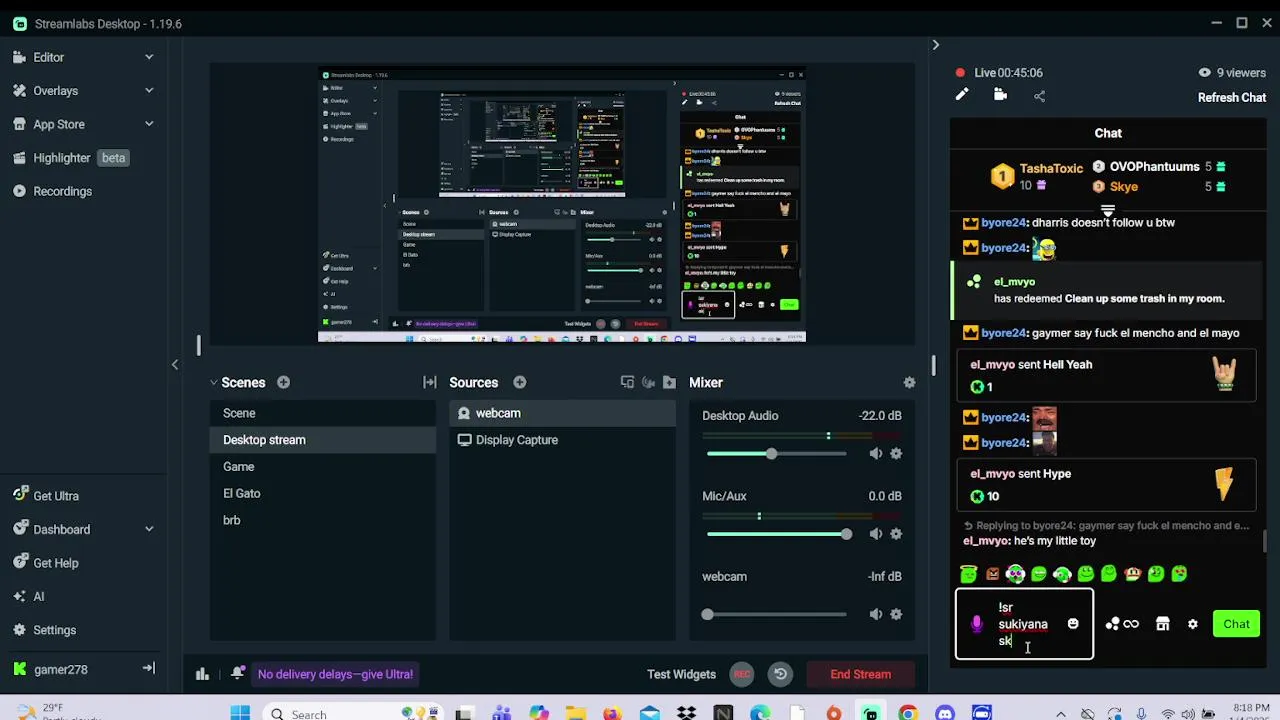
Task: Toggle viewer count visibility eye
Action: tap(1204, 72)
